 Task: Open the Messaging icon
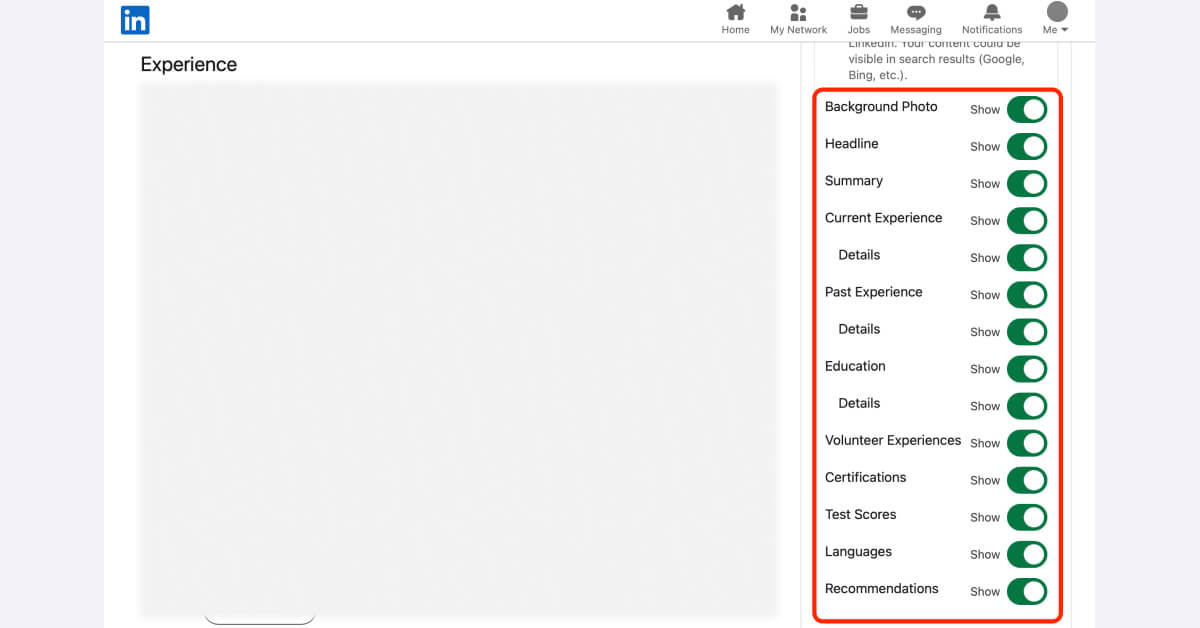[915, 14]
